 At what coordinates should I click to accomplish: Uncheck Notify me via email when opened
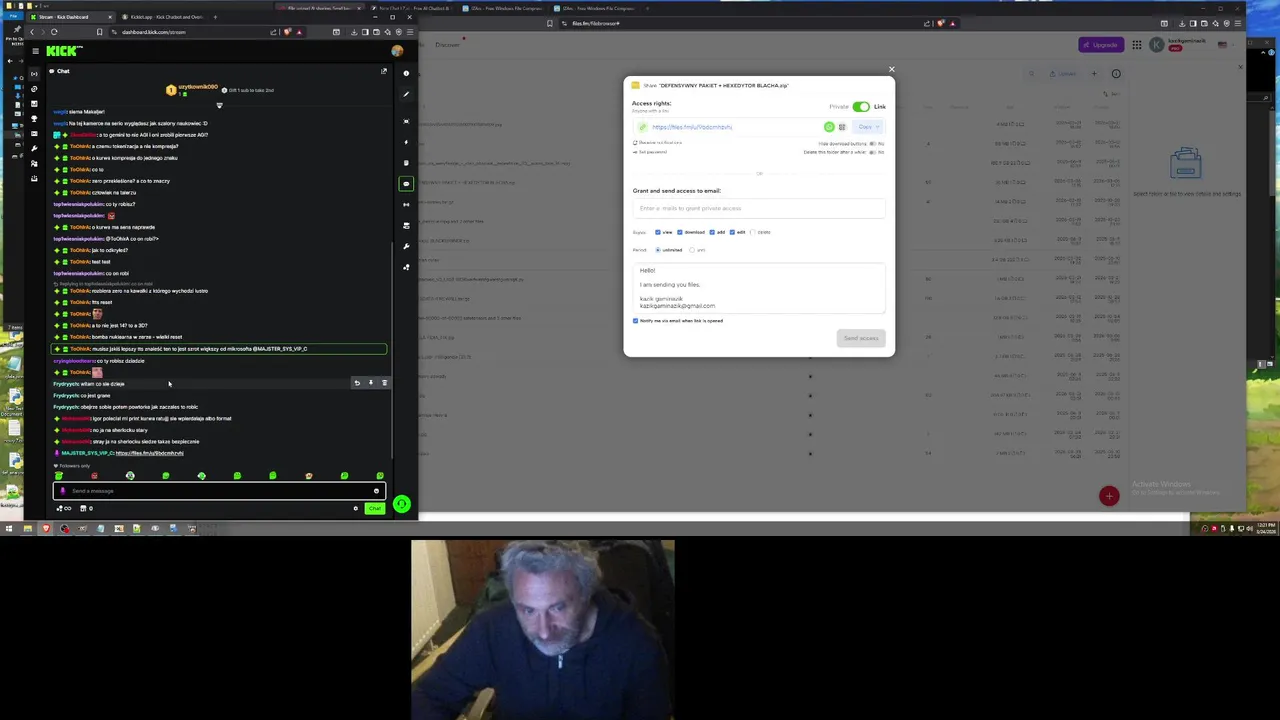click(x=636, y=321)
